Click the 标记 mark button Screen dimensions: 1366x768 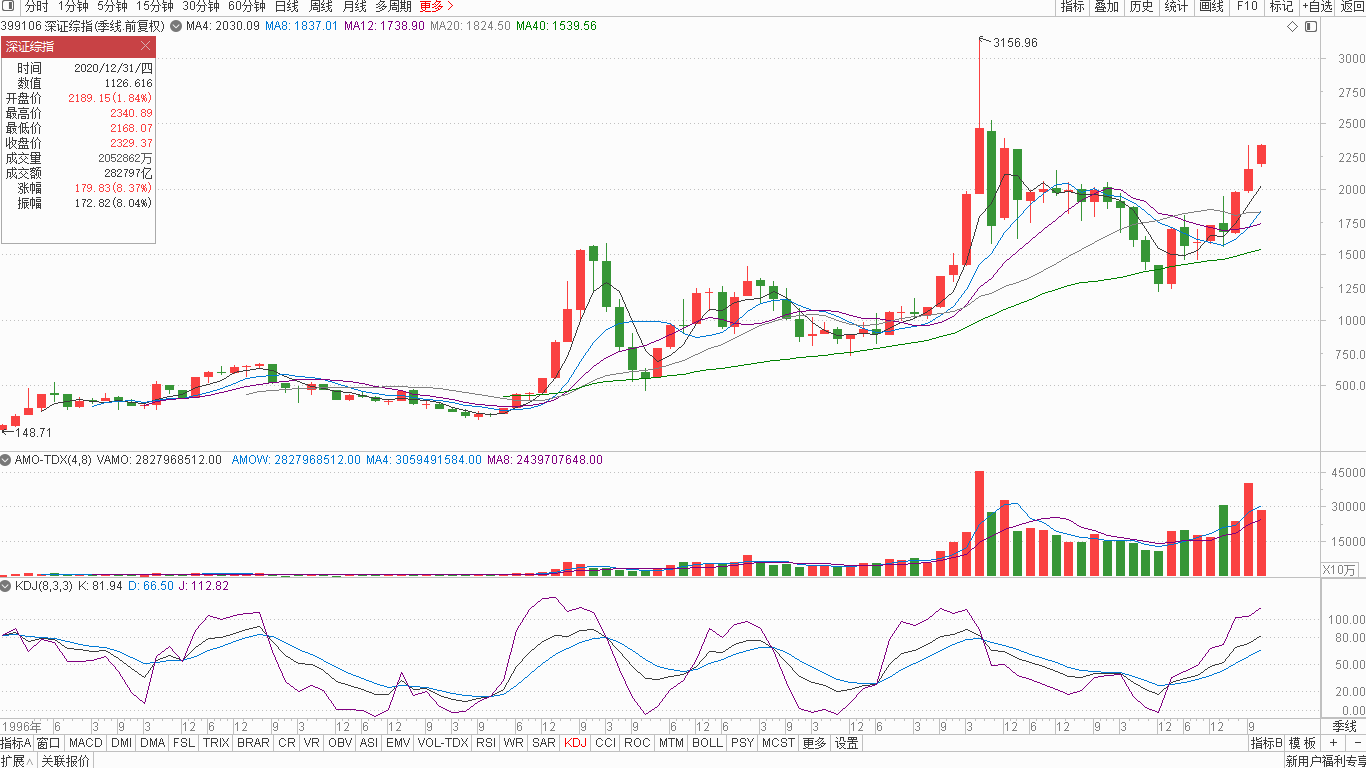click(x=1281, y=6)
